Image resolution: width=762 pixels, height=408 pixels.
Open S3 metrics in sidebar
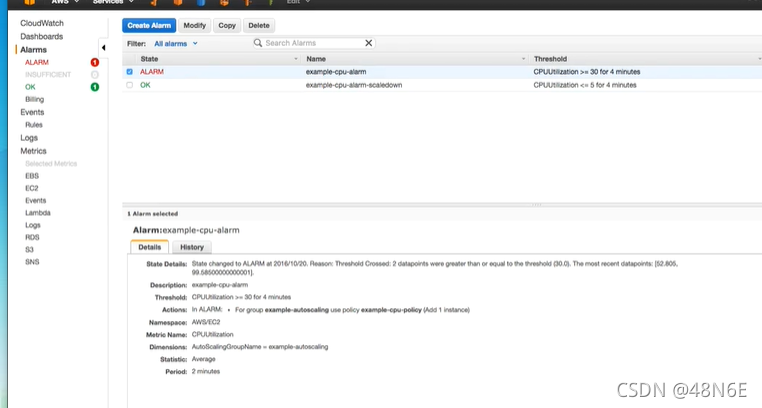tap(29, 250)
